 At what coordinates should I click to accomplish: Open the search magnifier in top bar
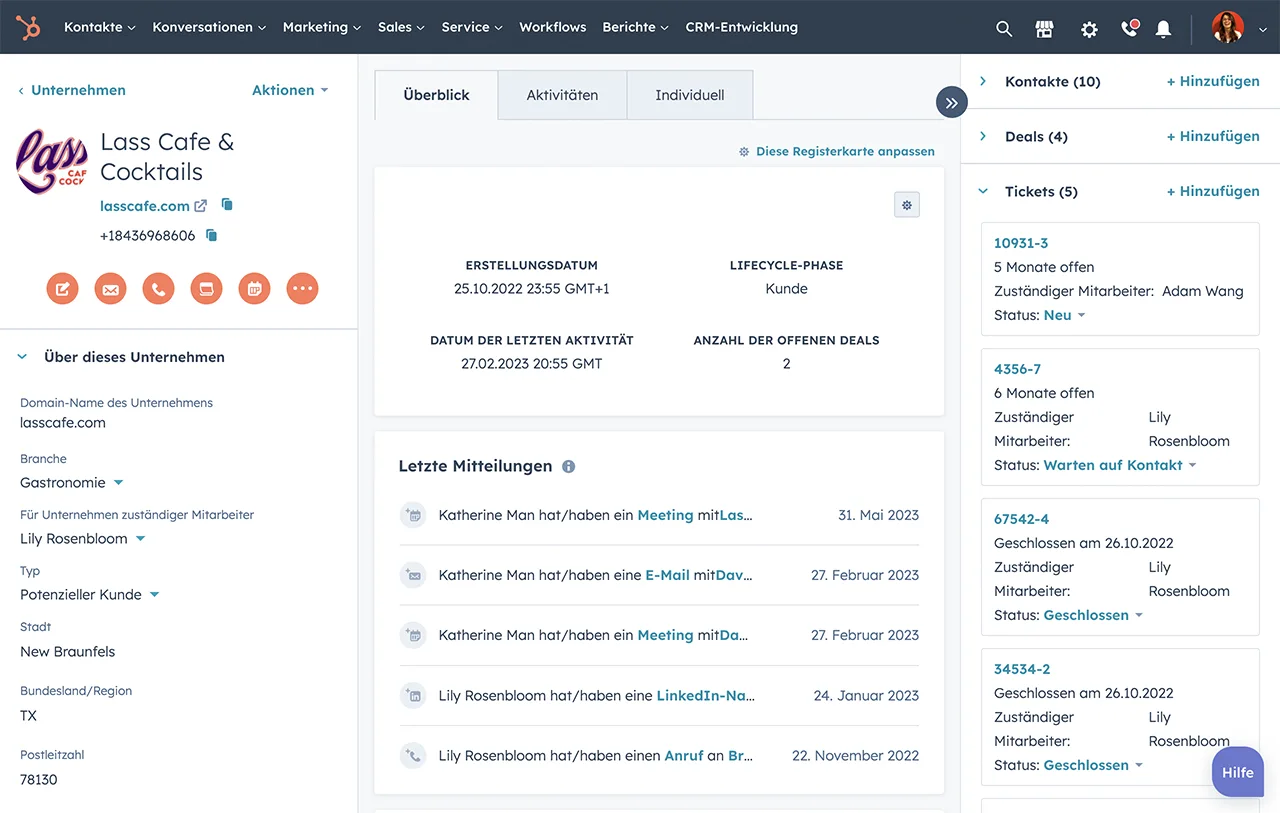tap(1004, 29)
